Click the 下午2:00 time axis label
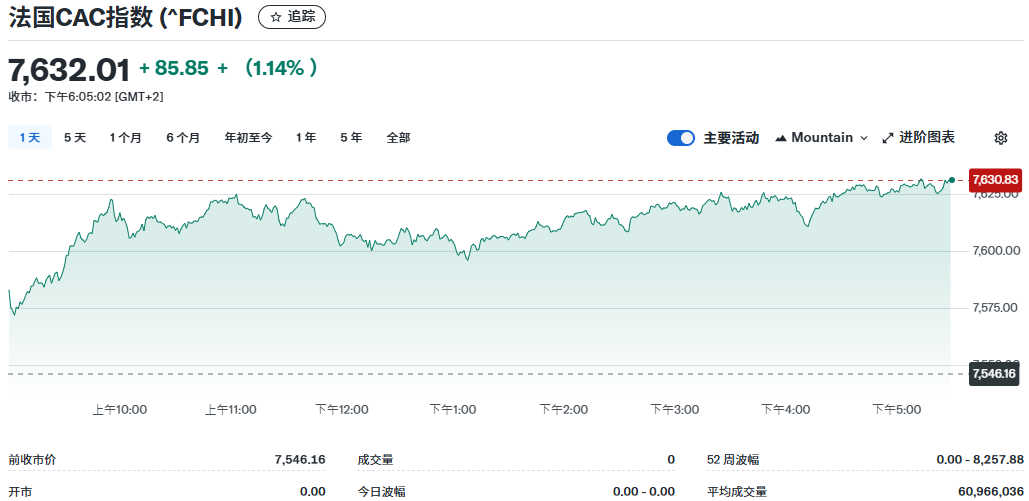 point(564,410)
